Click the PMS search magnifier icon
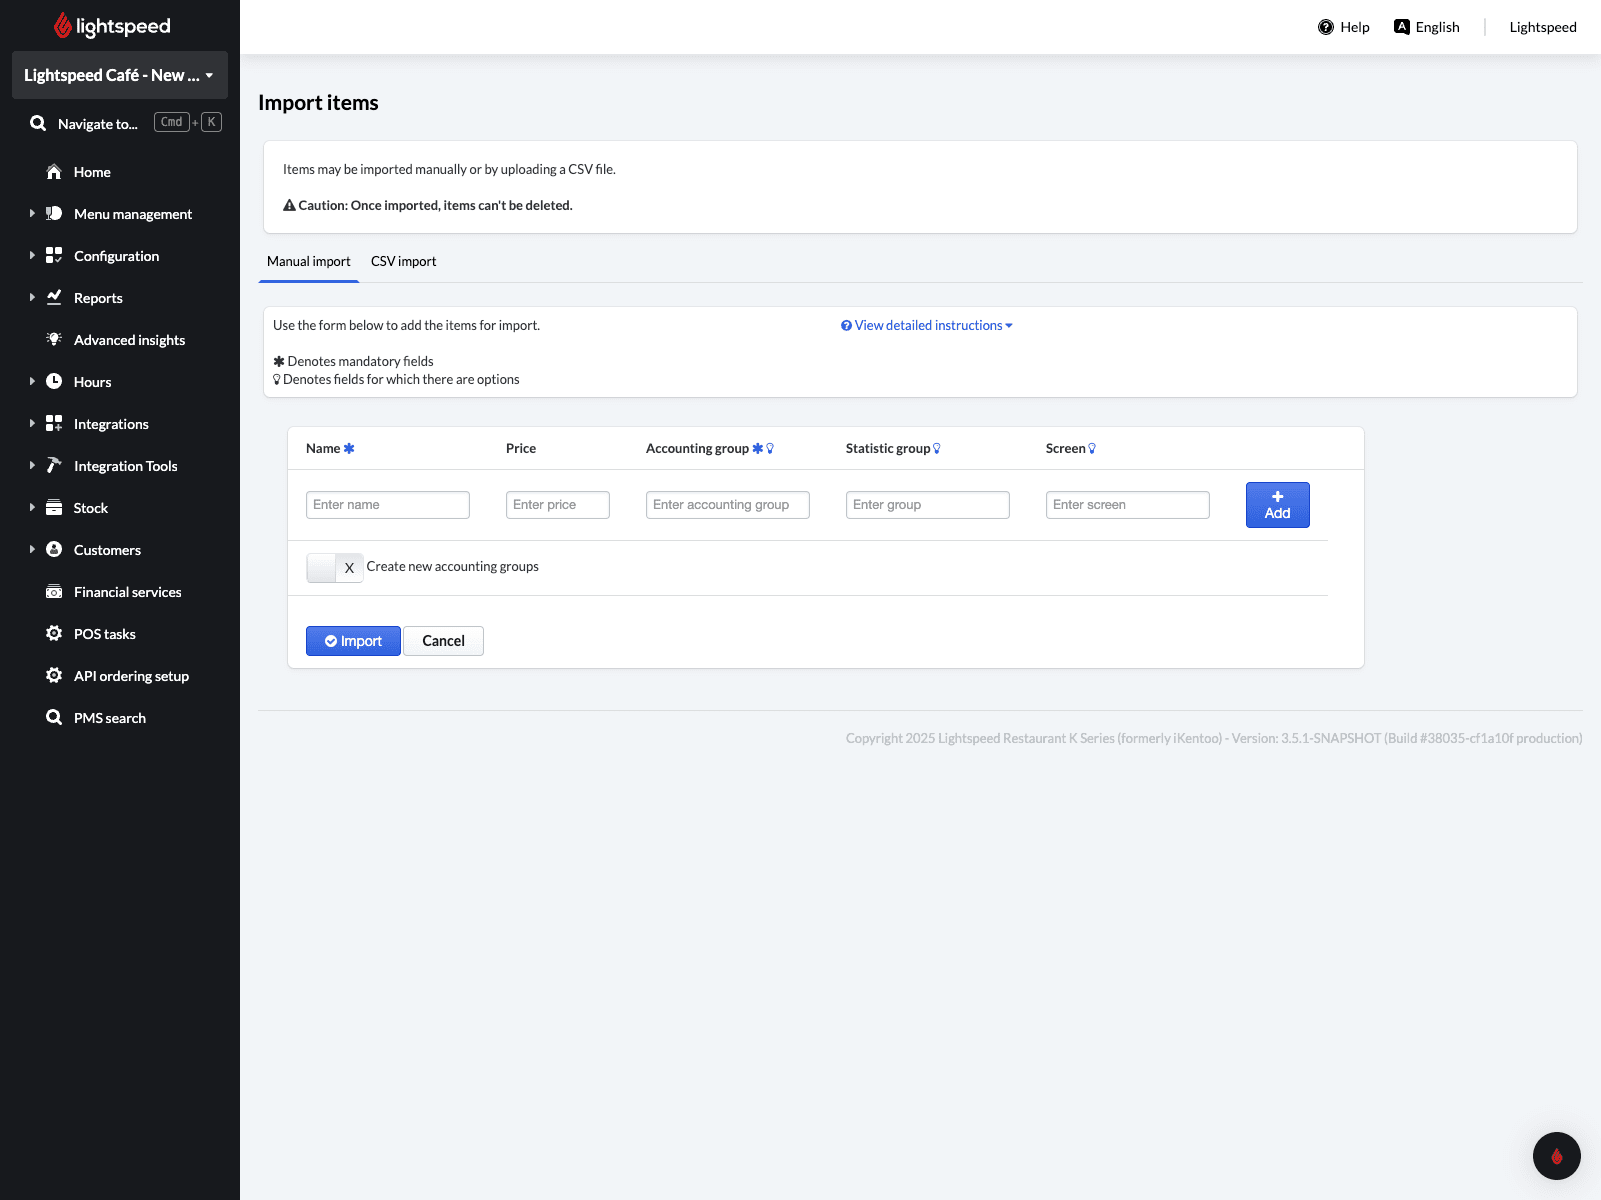Viewport: 1601px width, 1200px height. pyautogui.click(x=54, y=718)
